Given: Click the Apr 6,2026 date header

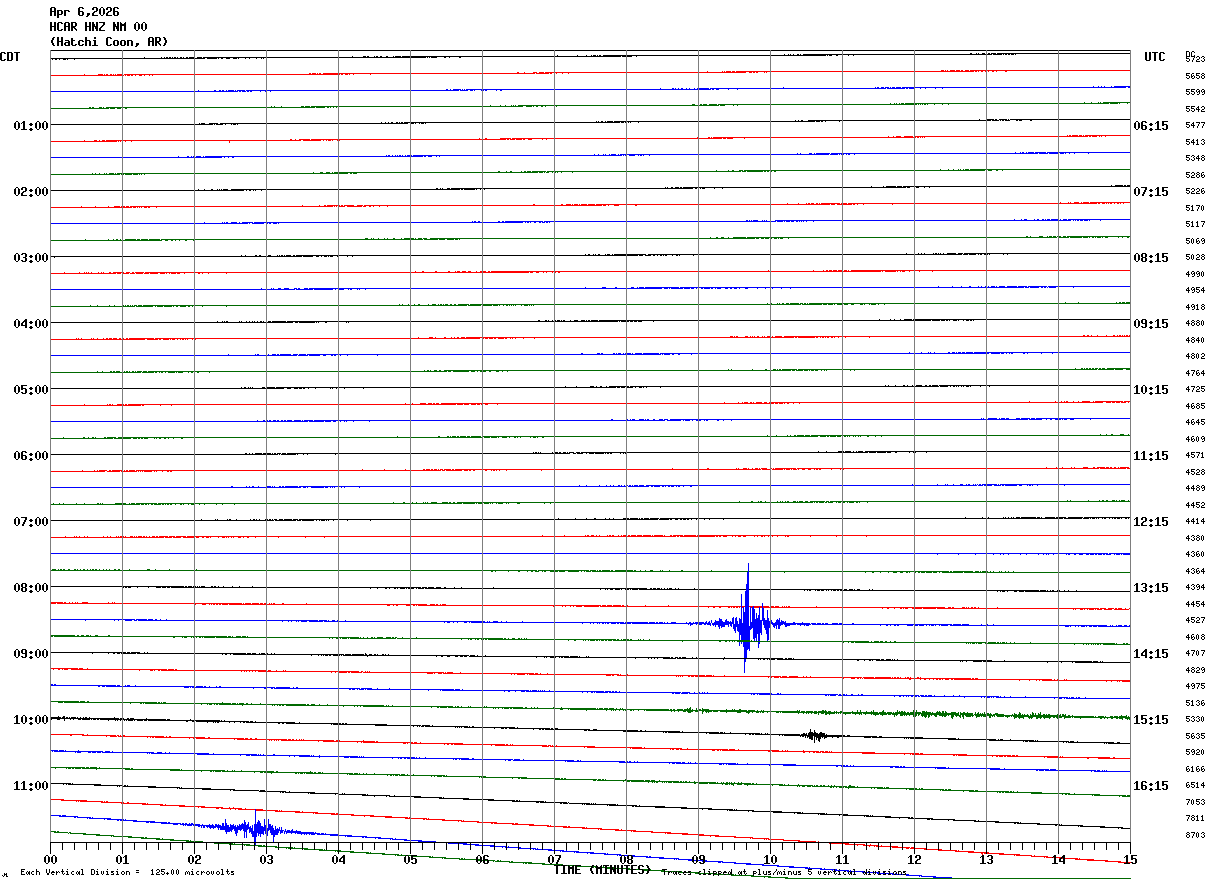Looking at the screenshot, I should click(x=84, y=12).
